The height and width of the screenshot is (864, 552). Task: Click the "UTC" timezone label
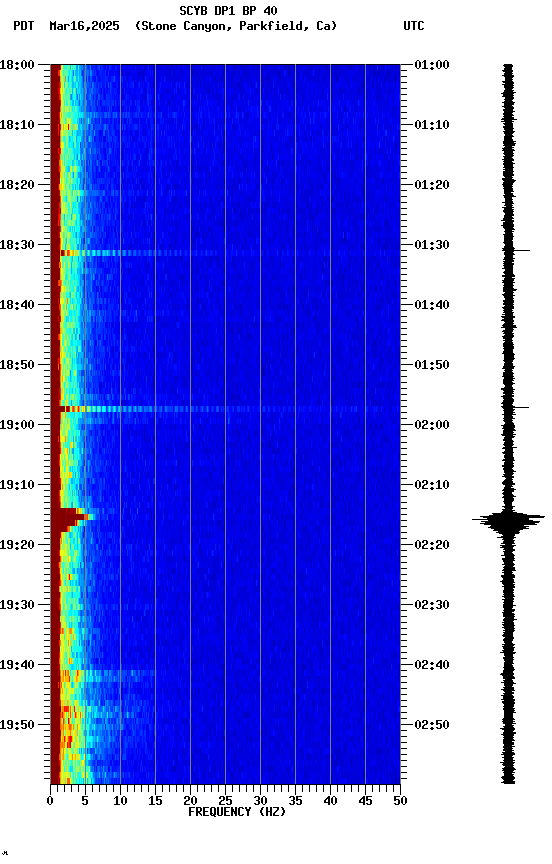414,26
